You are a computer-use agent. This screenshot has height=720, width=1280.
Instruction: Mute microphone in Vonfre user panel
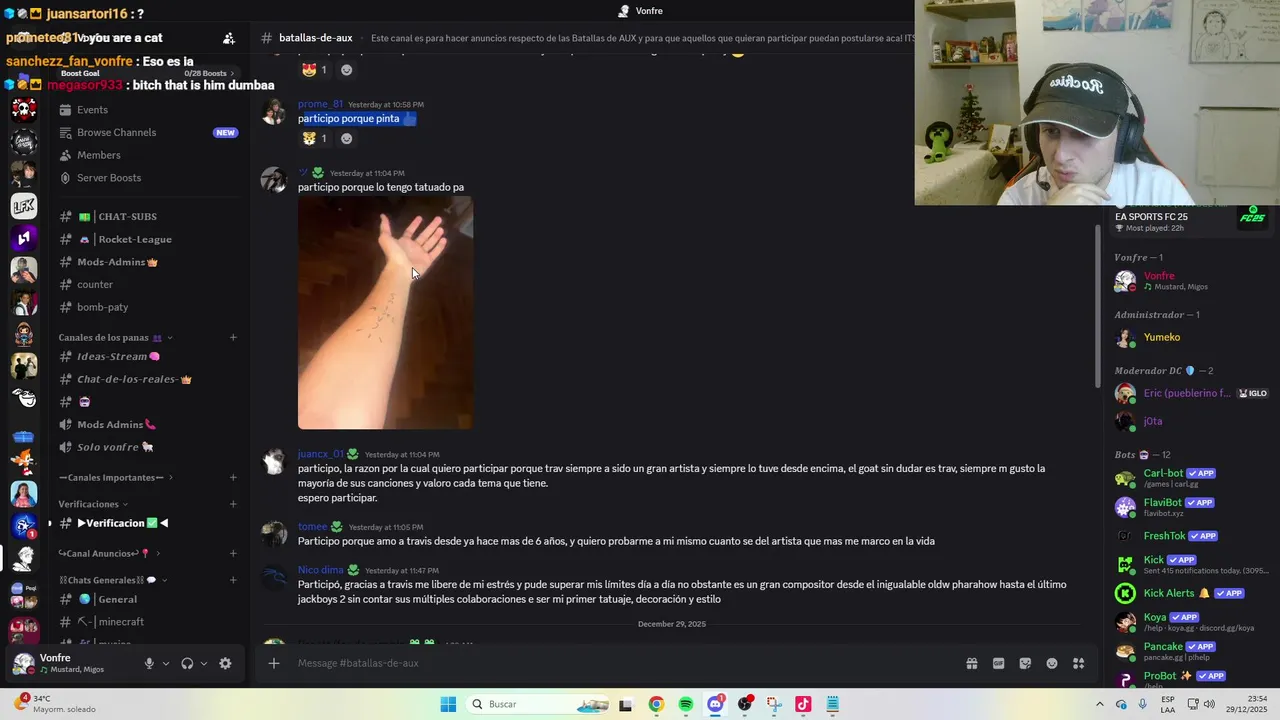tap(149, 663)
